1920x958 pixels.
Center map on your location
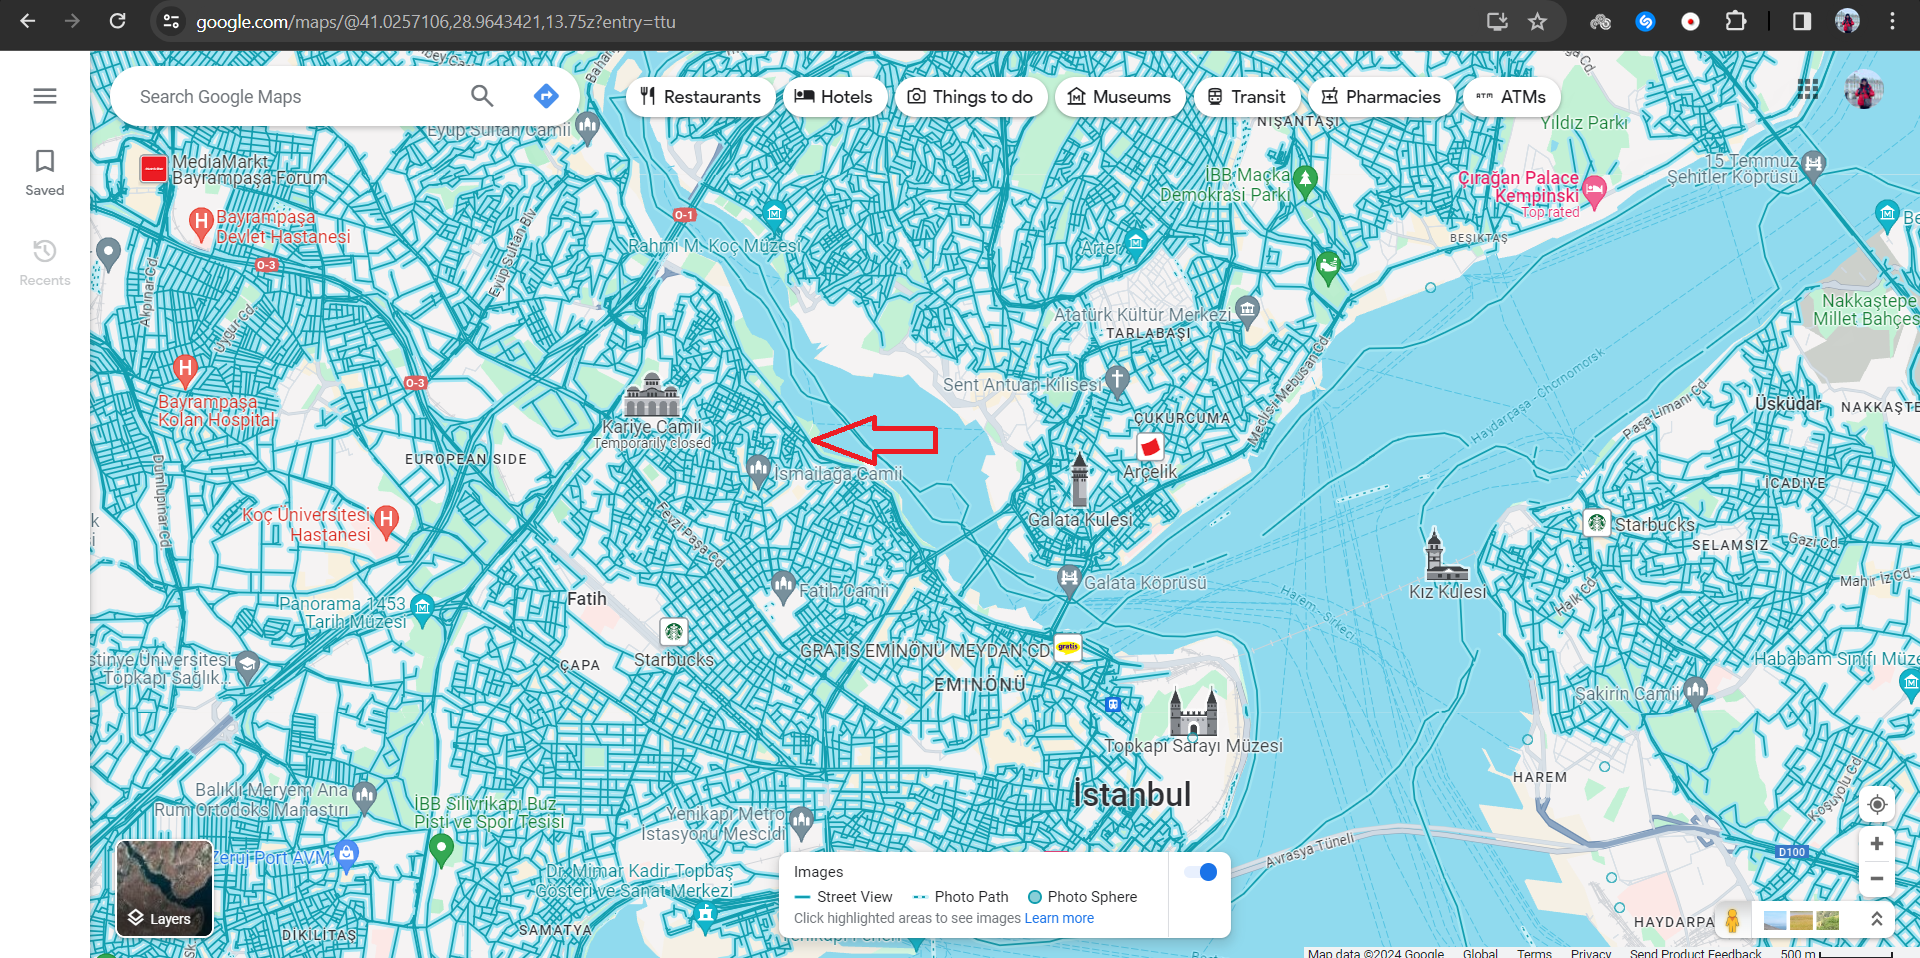tap(1877, 804)
